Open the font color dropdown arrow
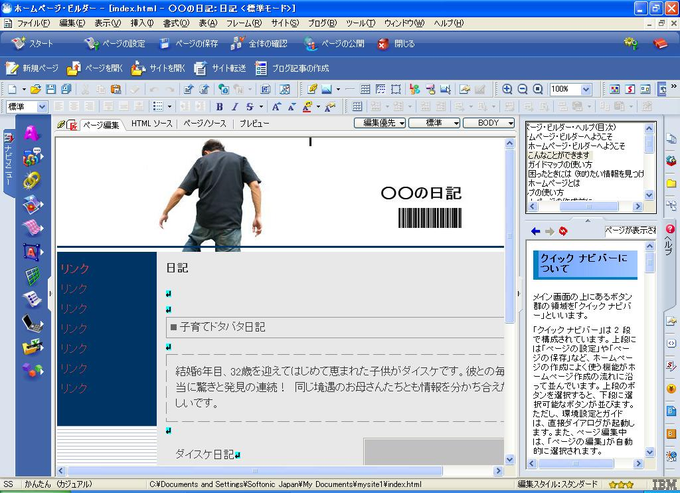Viewport: 680px width, 493px height. click(318, 107)
